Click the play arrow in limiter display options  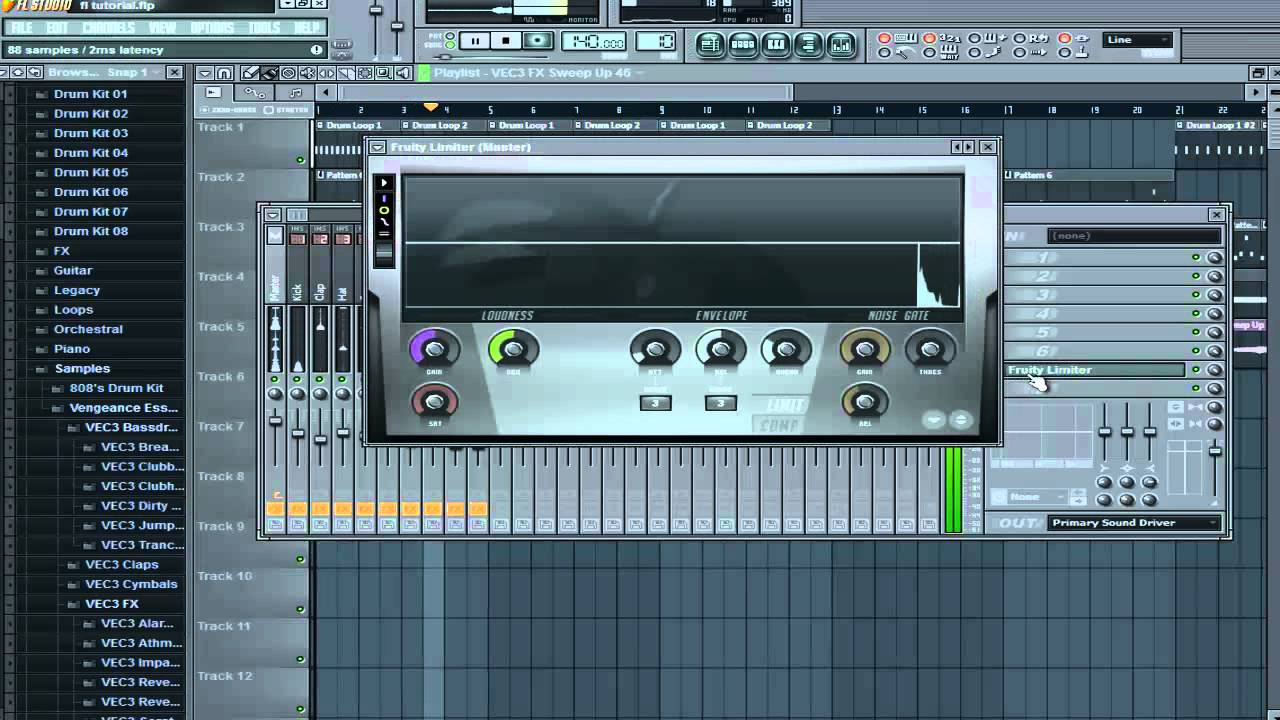coord(383,183)
